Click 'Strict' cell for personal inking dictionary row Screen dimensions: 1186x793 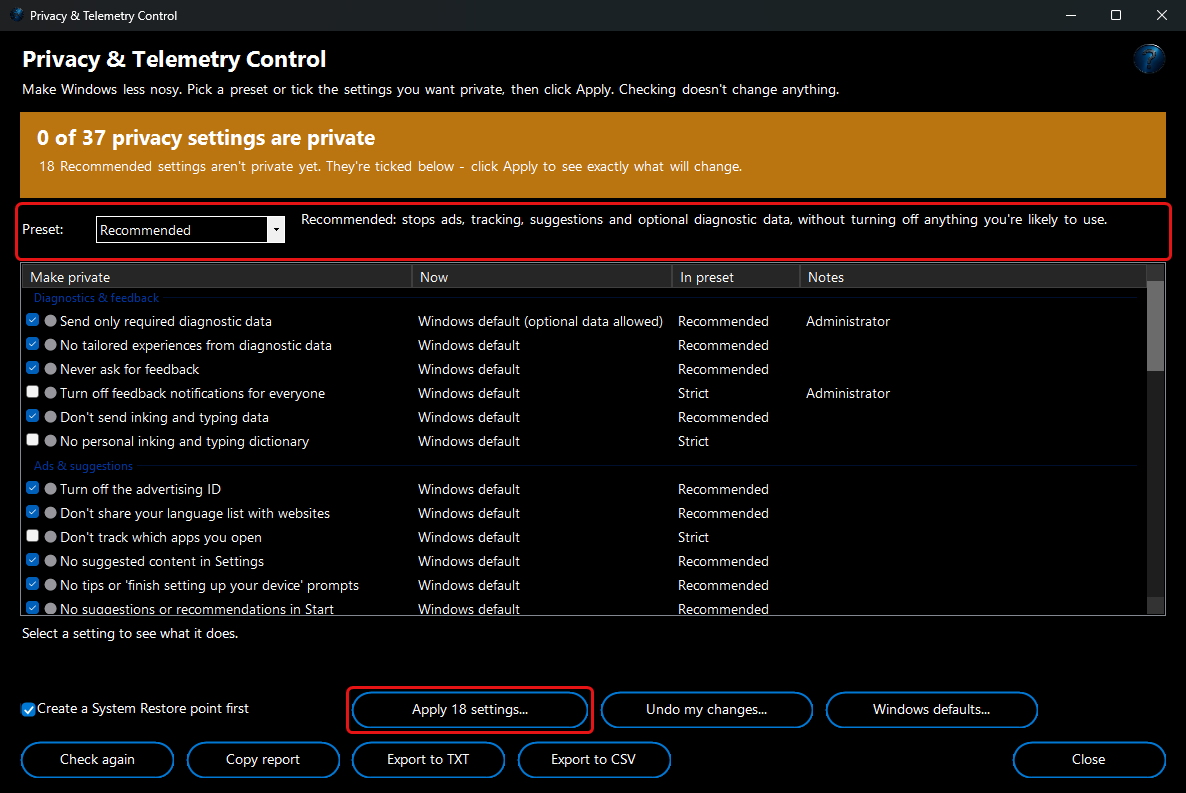[693, 441]
